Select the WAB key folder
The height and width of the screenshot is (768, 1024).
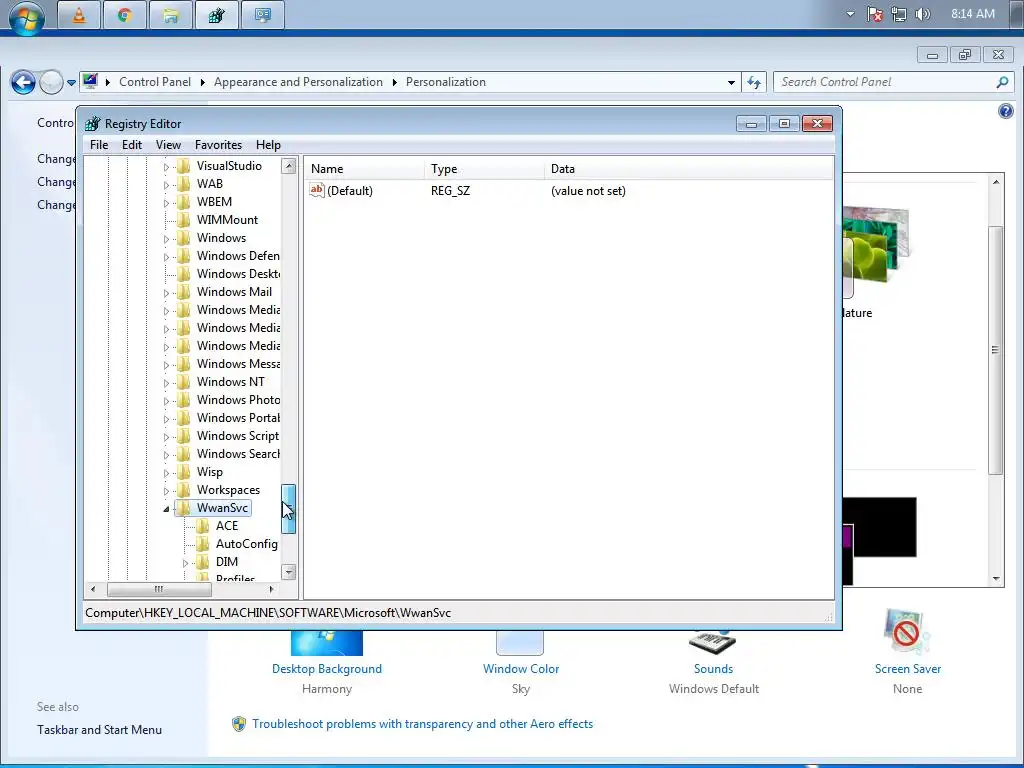[x=210, y=184]
